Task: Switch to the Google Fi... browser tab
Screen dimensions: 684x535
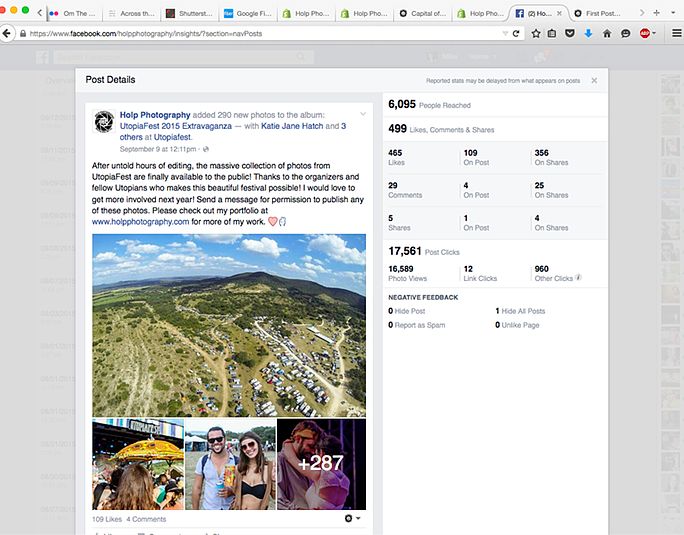Action: (248, 14)
